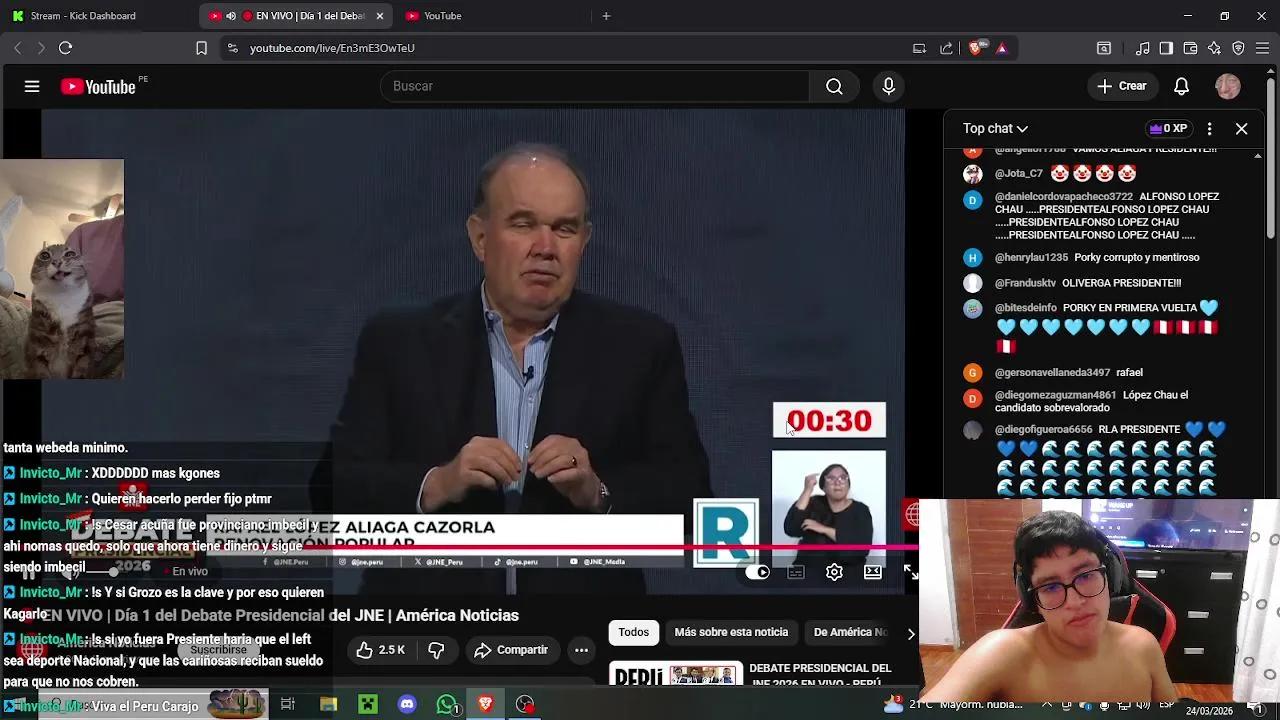
Task: Share the video via Compartir
Action: click(511, 650)
